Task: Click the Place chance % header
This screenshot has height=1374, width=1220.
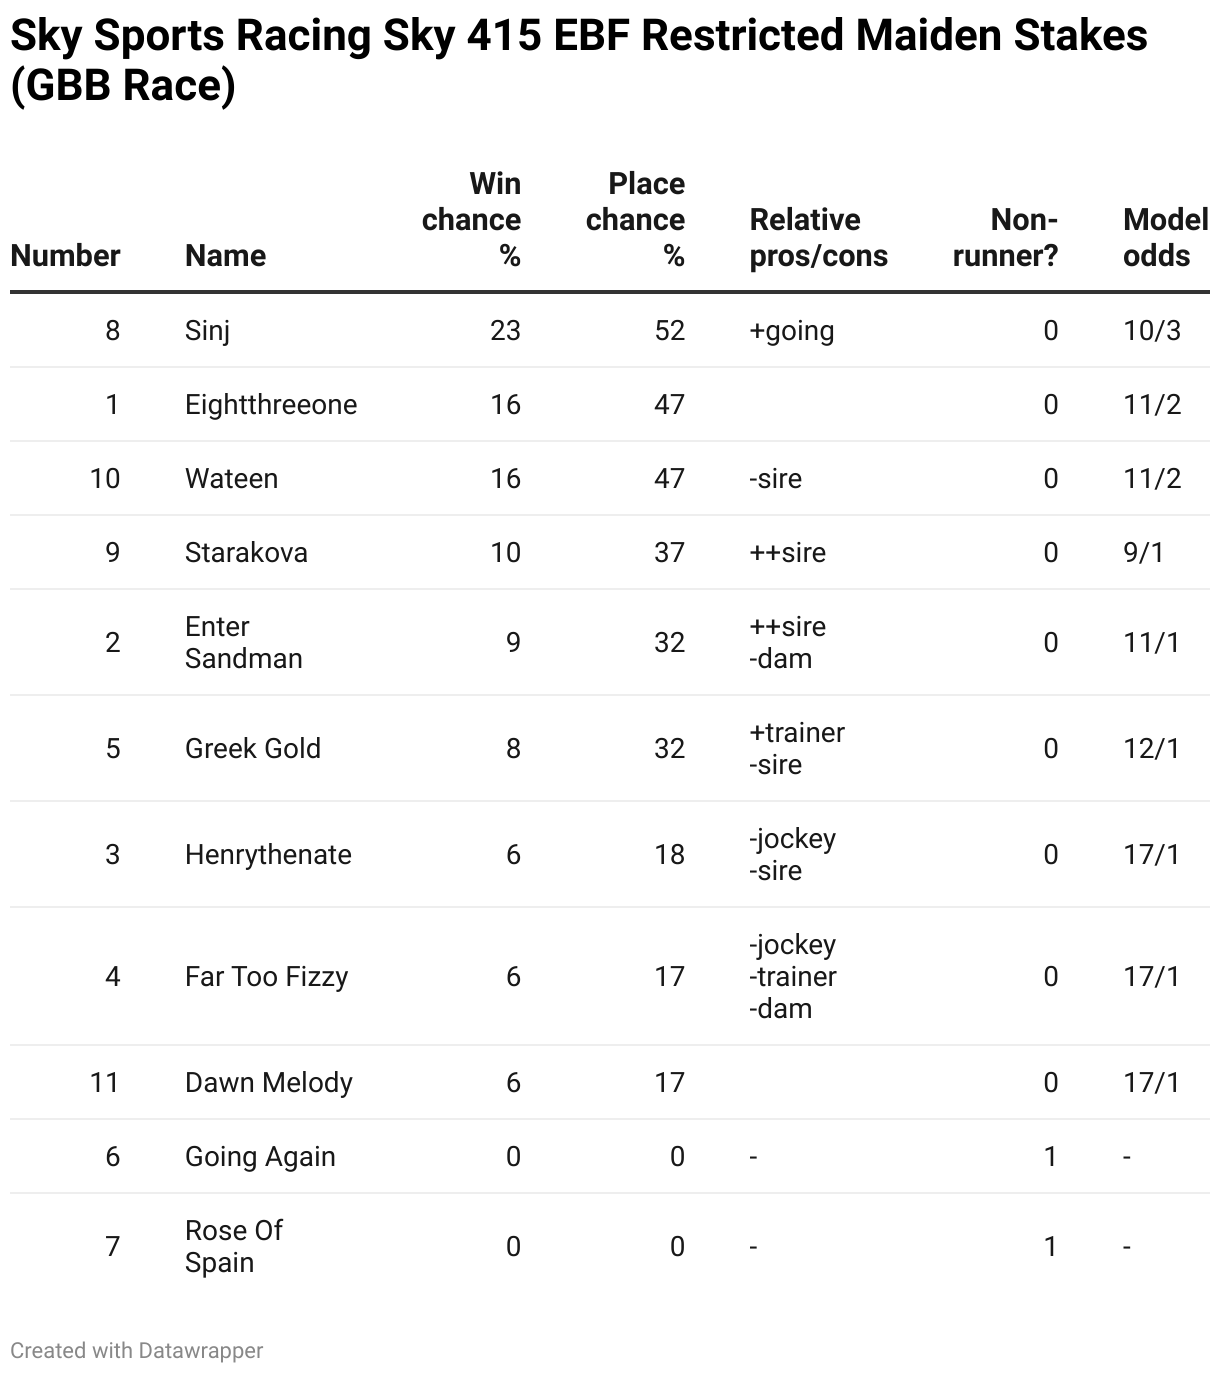Action: tap(636, 220)
